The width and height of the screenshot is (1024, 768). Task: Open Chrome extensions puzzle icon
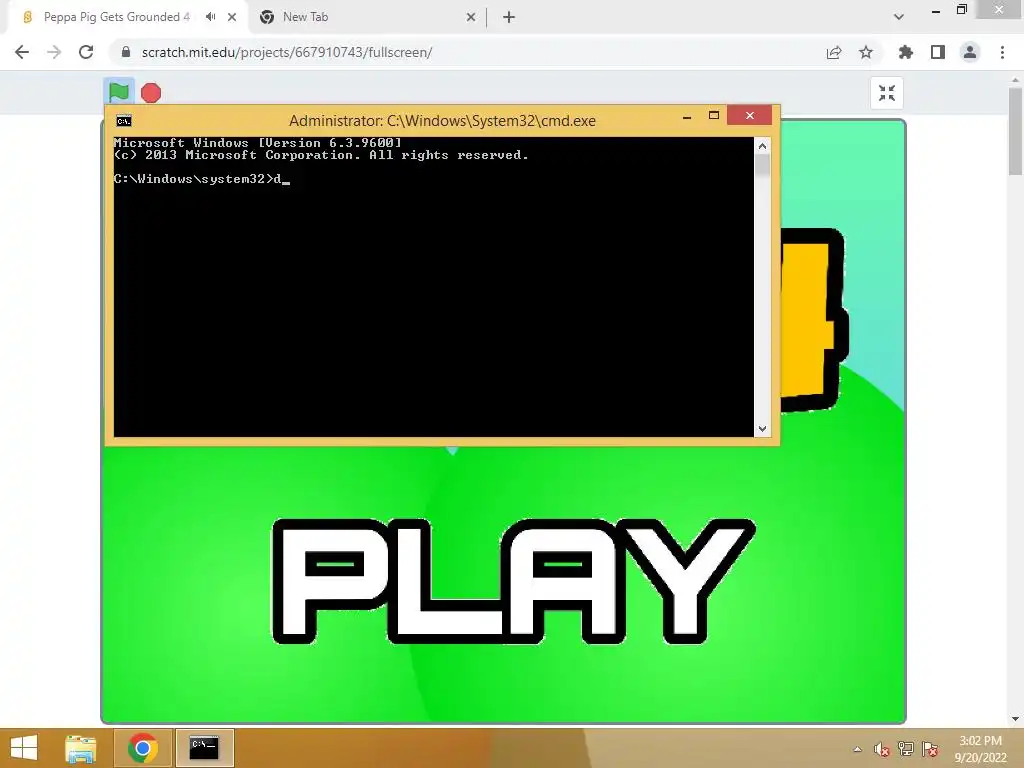(905, 52)
